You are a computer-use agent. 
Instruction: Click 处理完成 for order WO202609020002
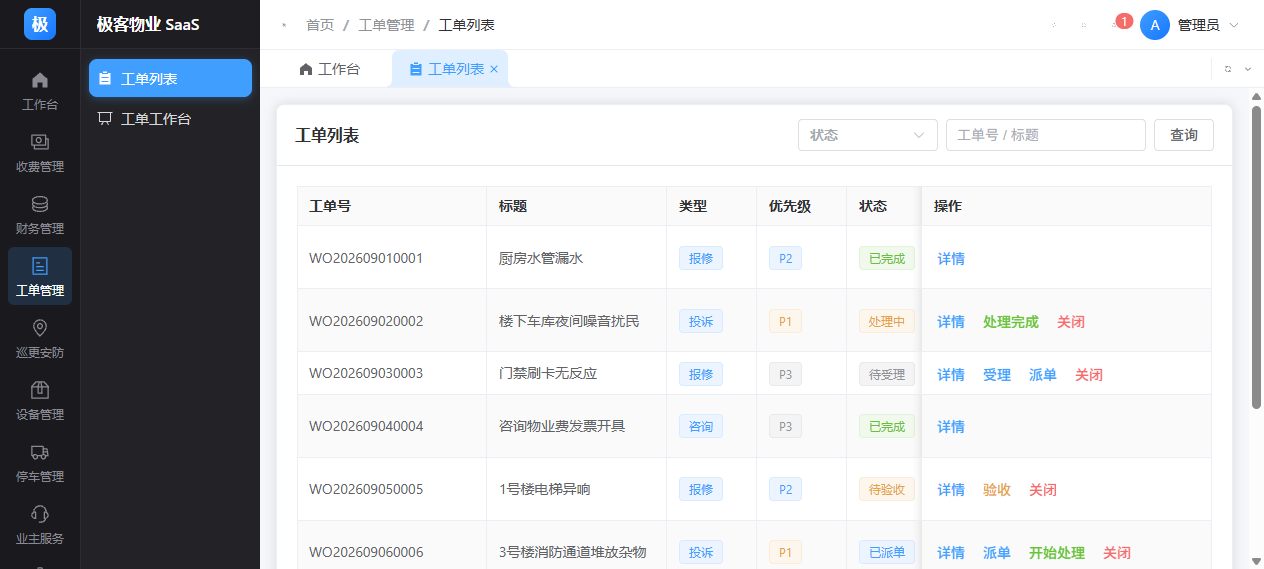[x=1011, y=322]
